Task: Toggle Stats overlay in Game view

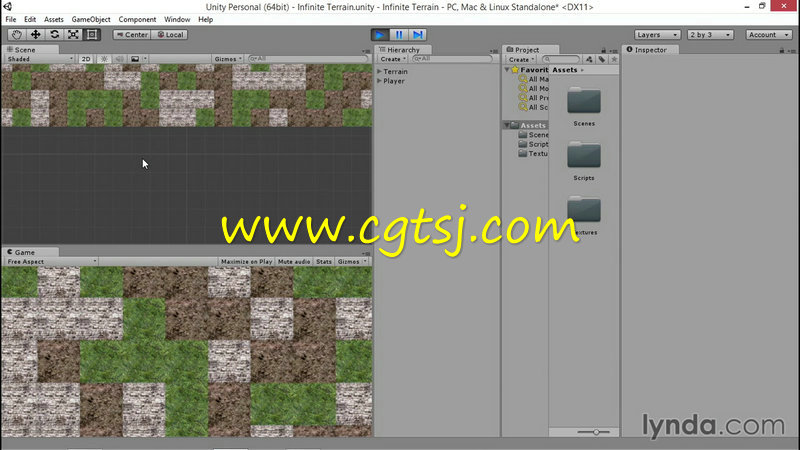Action: click(x=324, y=262)
